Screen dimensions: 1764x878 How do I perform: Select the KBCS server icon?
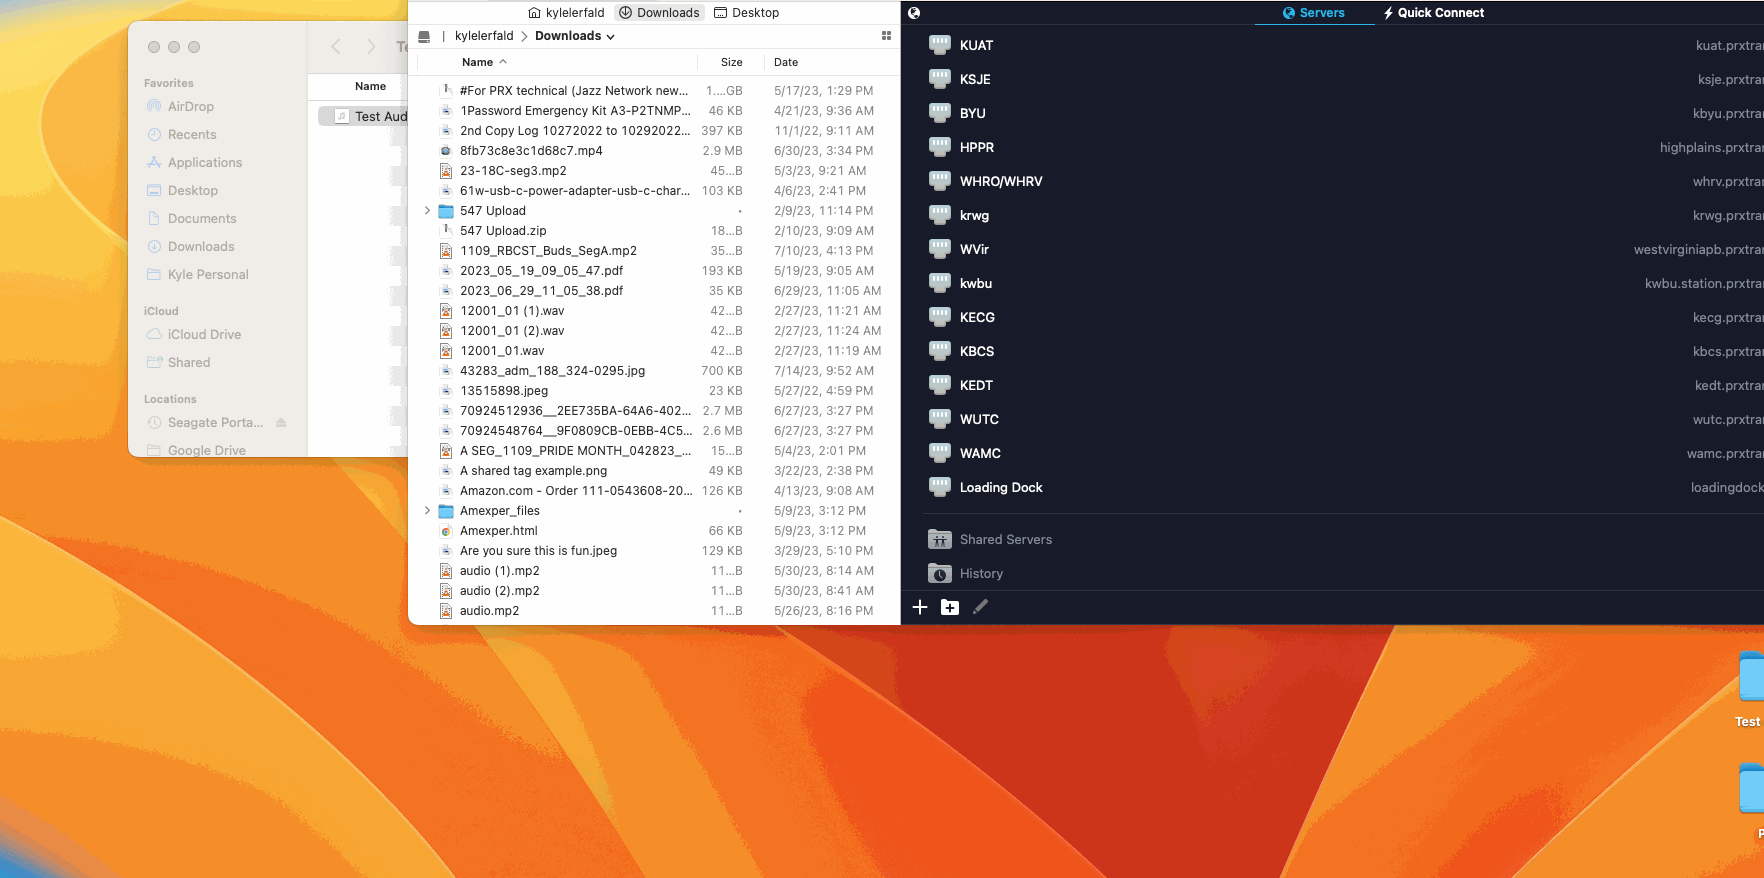click(x=939, y=351)
